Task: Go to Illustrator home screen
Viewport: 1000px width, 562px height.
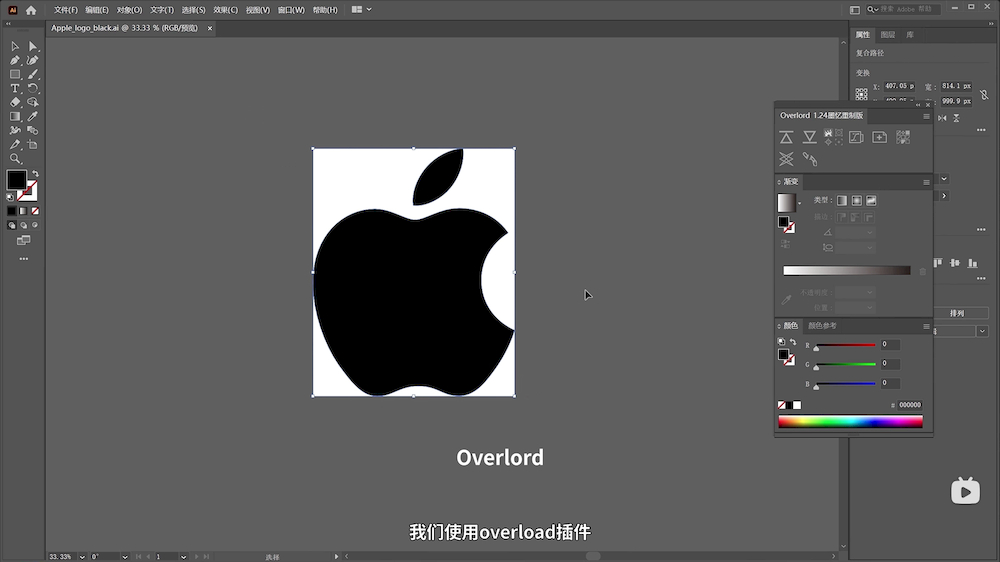Action: [31, 10]
